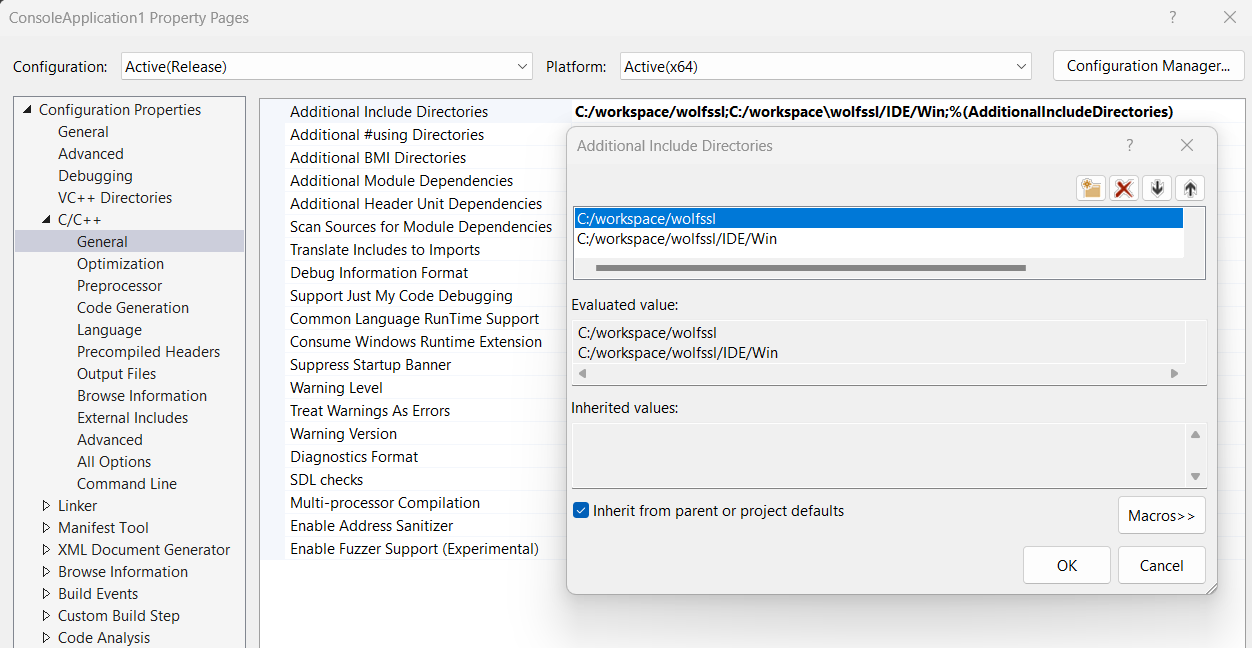Viewport: 1252px width, 648px height.
Task: Open help in the Additional Include Directories dialog
Action: click(1130, 145)
